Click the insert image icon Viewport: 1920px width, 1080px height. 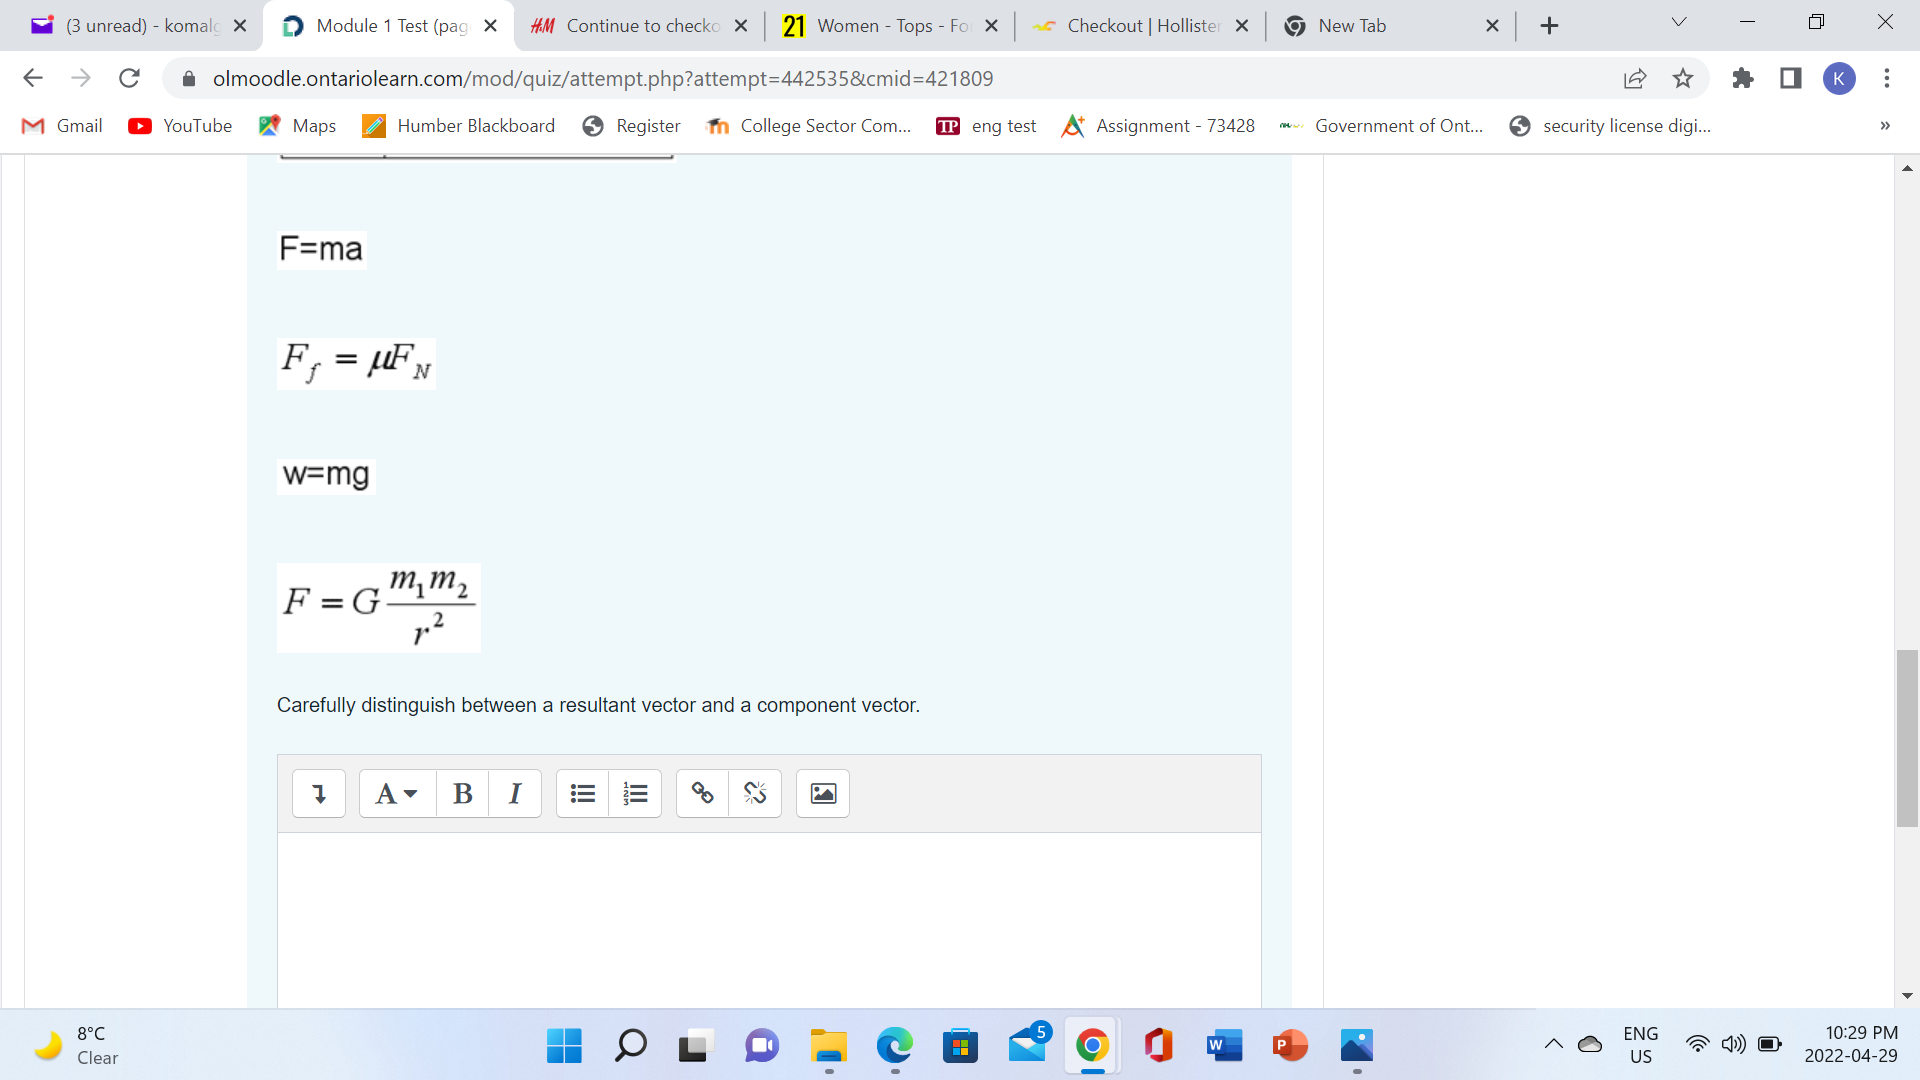[x=823, y=794]
